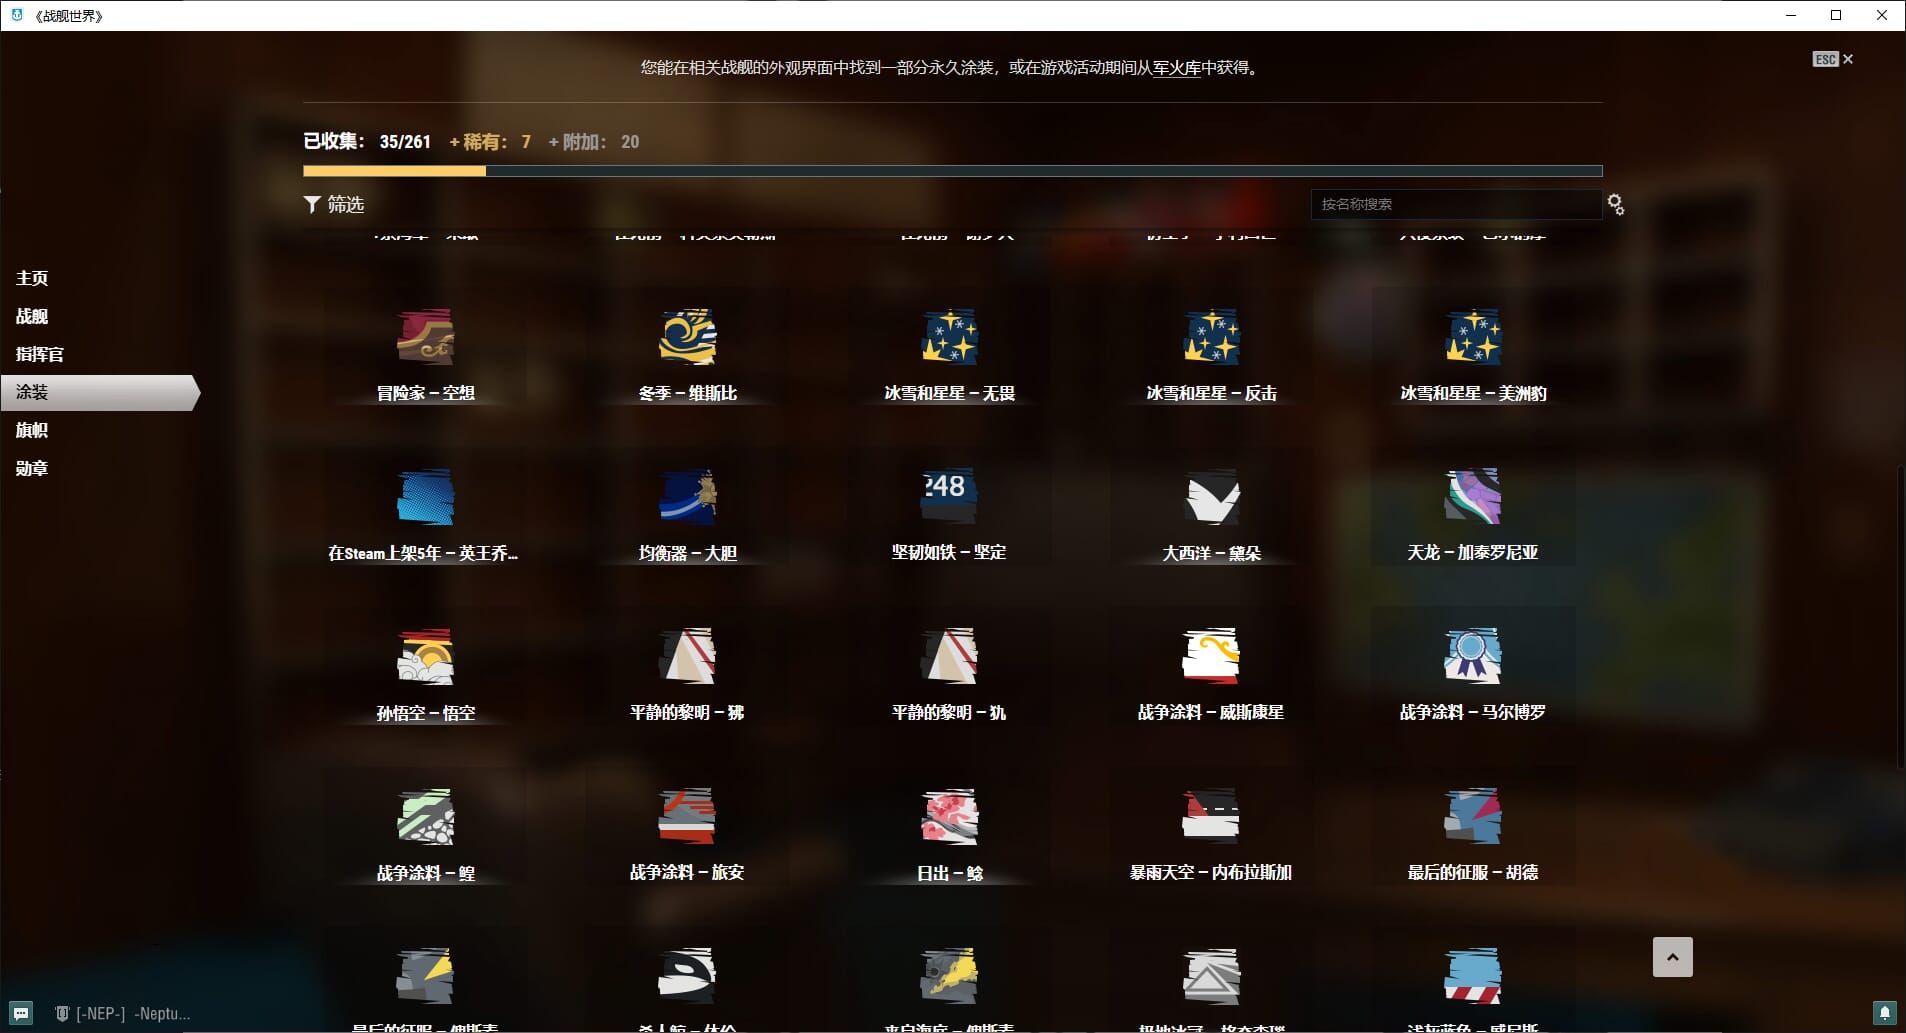Open the 坚韧如铁 – 坚定 camouflage icon
1906x1033 pixels.
[x=948, y=496]
